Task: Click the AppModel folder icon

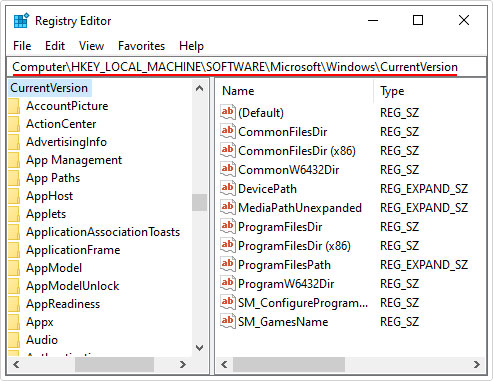Action: click(x=14, y=268)
